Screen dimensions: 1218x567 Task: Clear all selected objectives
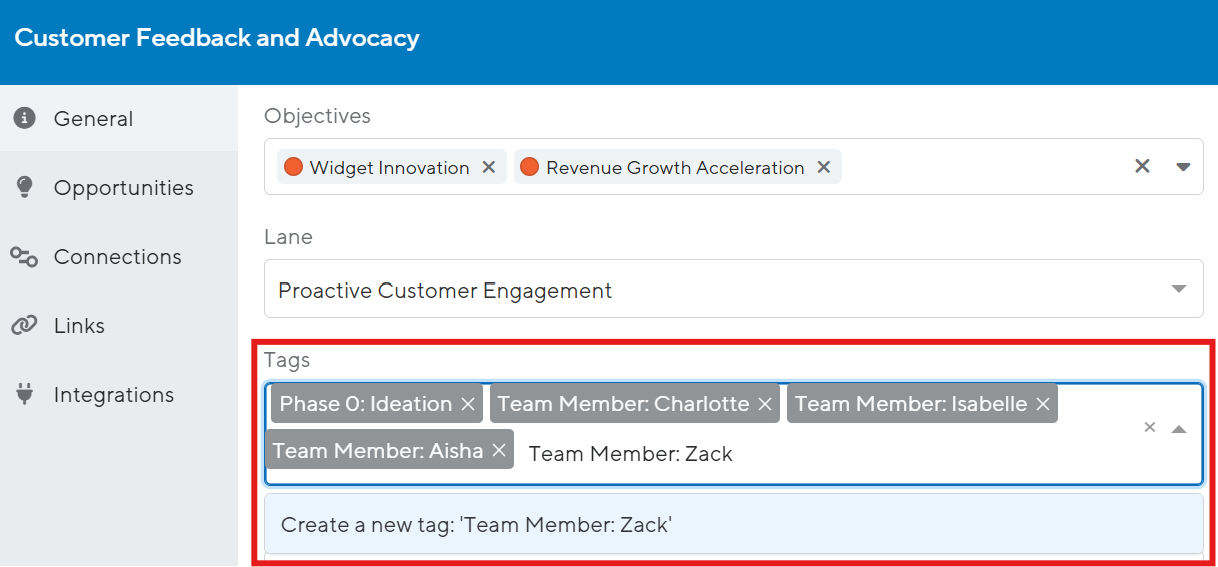[x=1142, y=166]
